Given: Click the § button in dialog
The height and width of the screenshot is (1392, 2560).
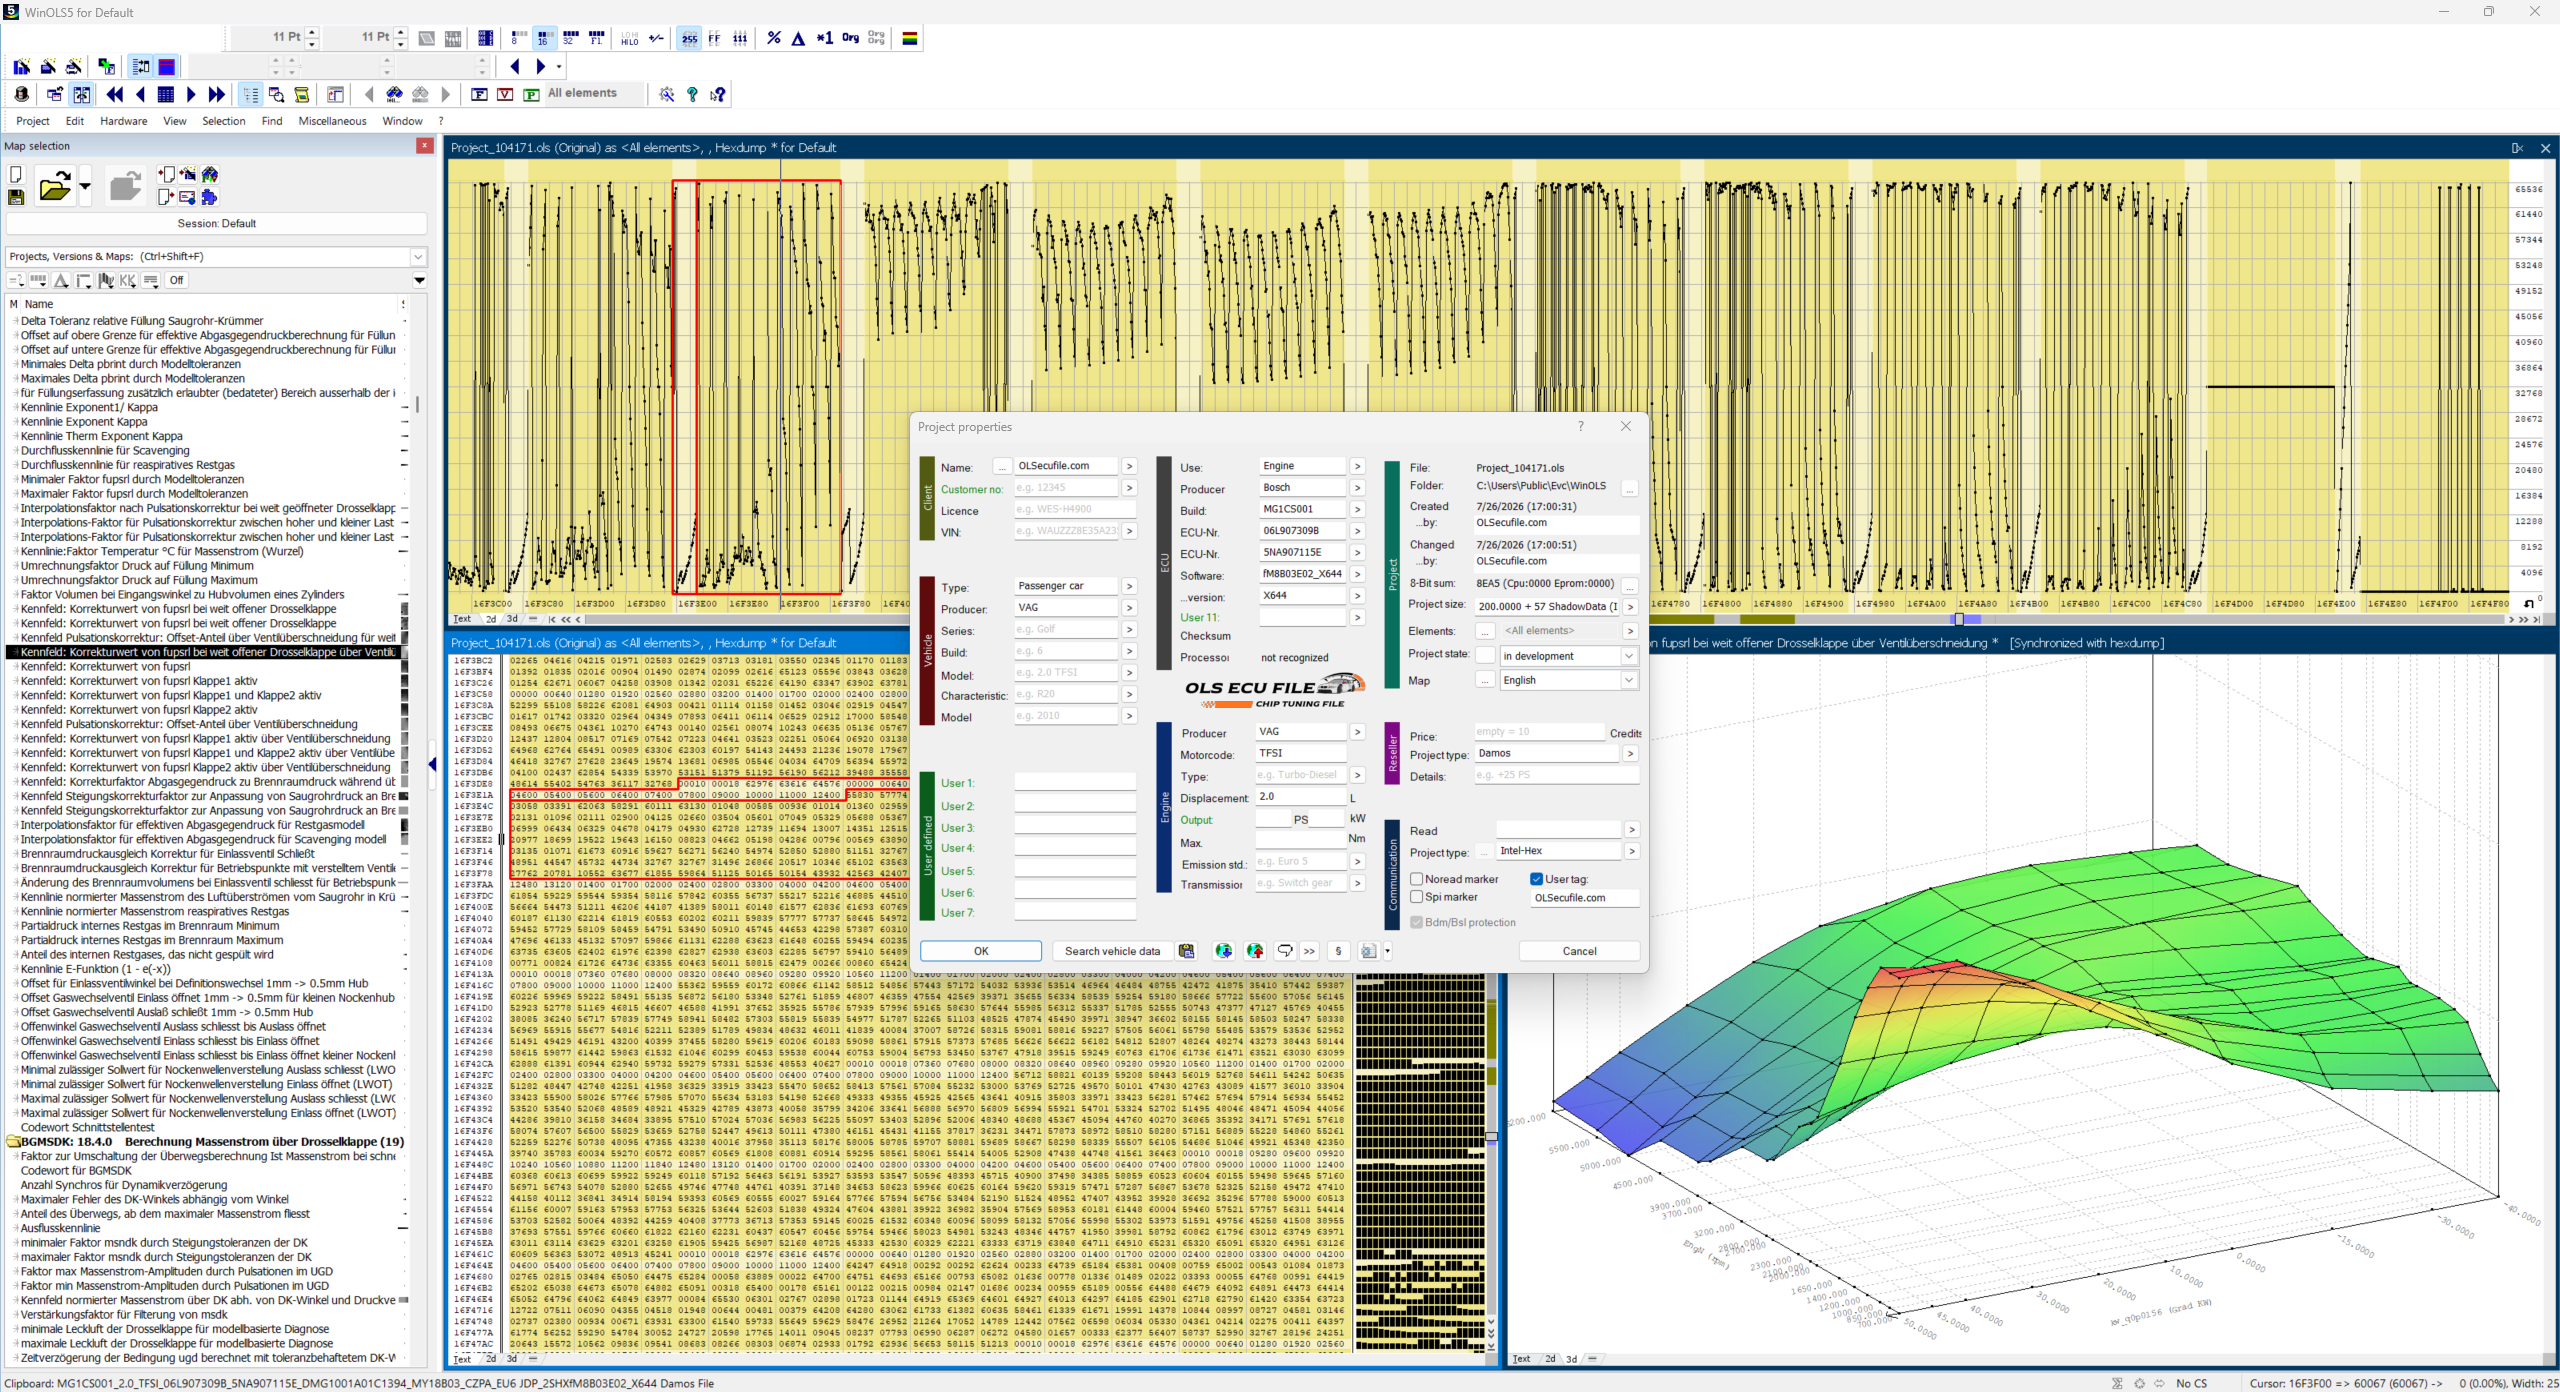Looking at the screenshot, I should click(1338, 951).
